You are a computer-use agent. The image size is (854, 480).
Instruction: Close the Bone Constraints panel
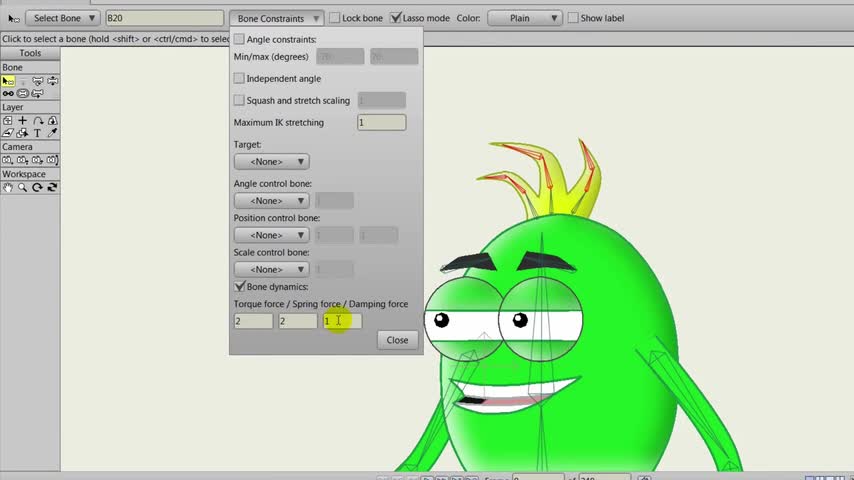(397, 340)
